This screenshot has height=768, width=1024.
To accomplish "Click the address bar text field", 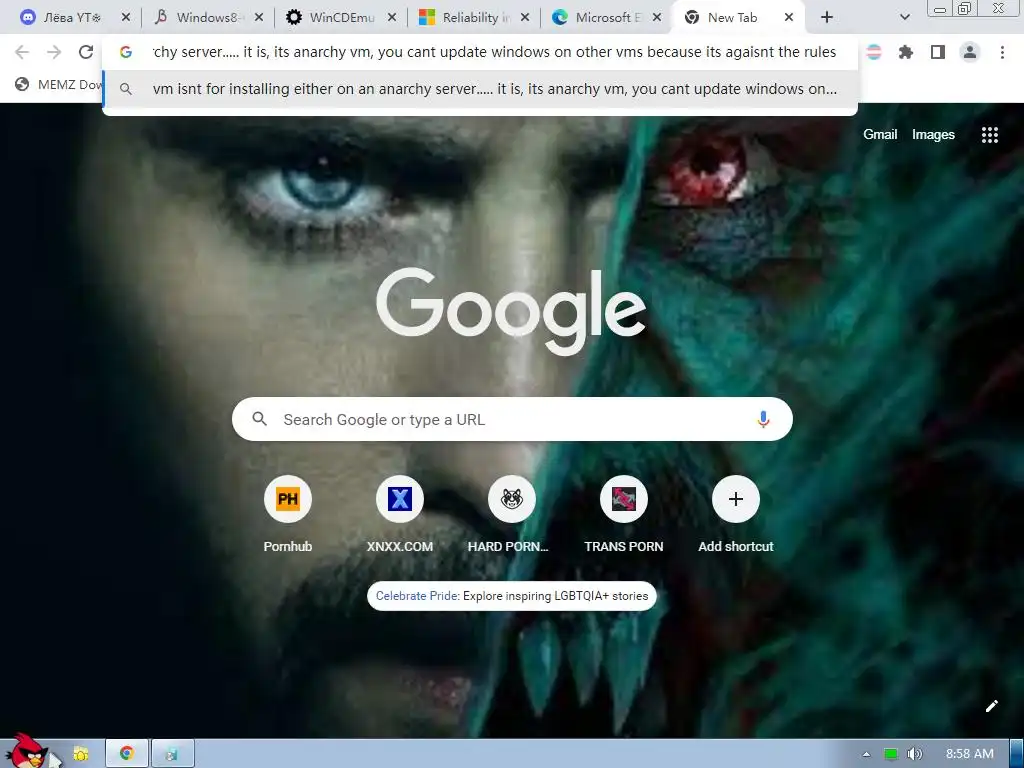I will pos(494,52).
